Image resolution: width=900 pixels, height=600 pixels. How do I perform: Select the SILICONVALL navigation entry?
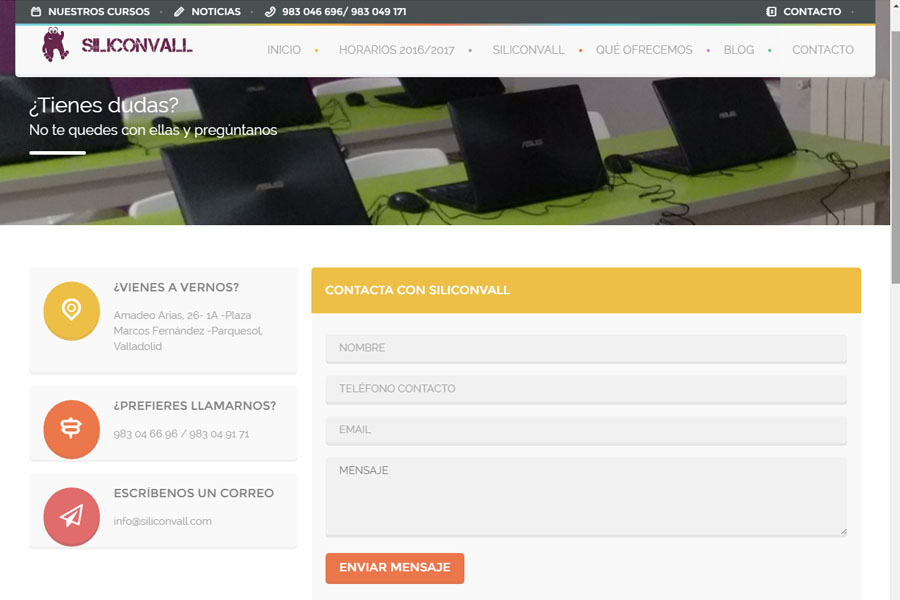coord(528,49)
